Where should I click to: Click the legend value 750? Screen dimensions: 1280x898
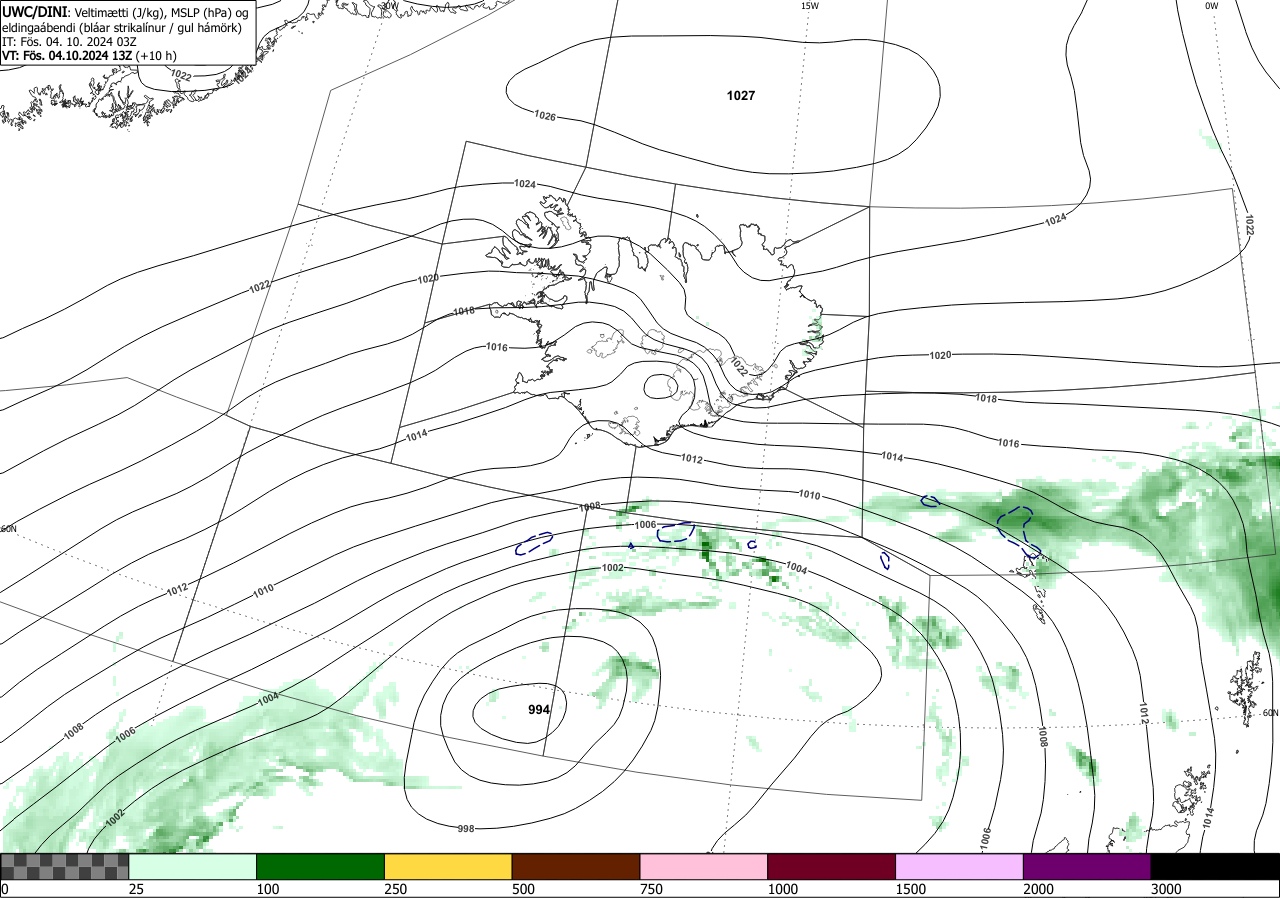651,889
